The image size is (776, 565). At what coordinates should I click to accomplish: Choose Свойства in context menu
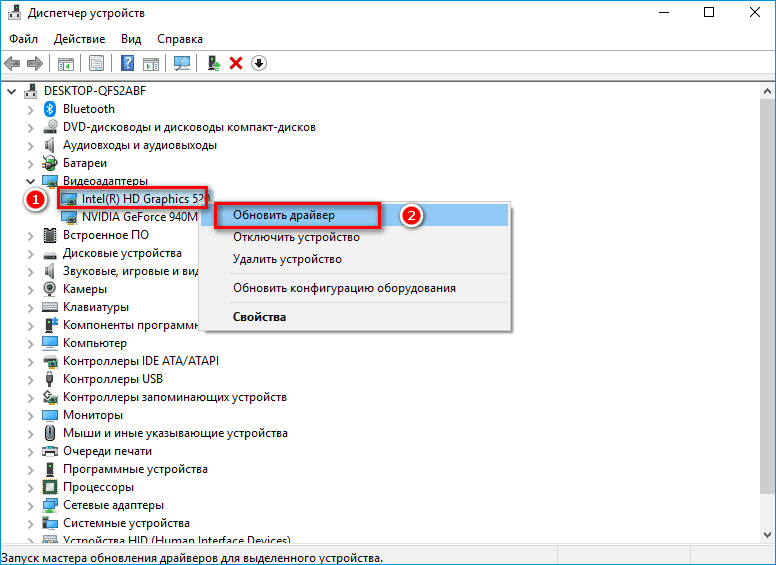pyautogui.click(x=259, y=317)
